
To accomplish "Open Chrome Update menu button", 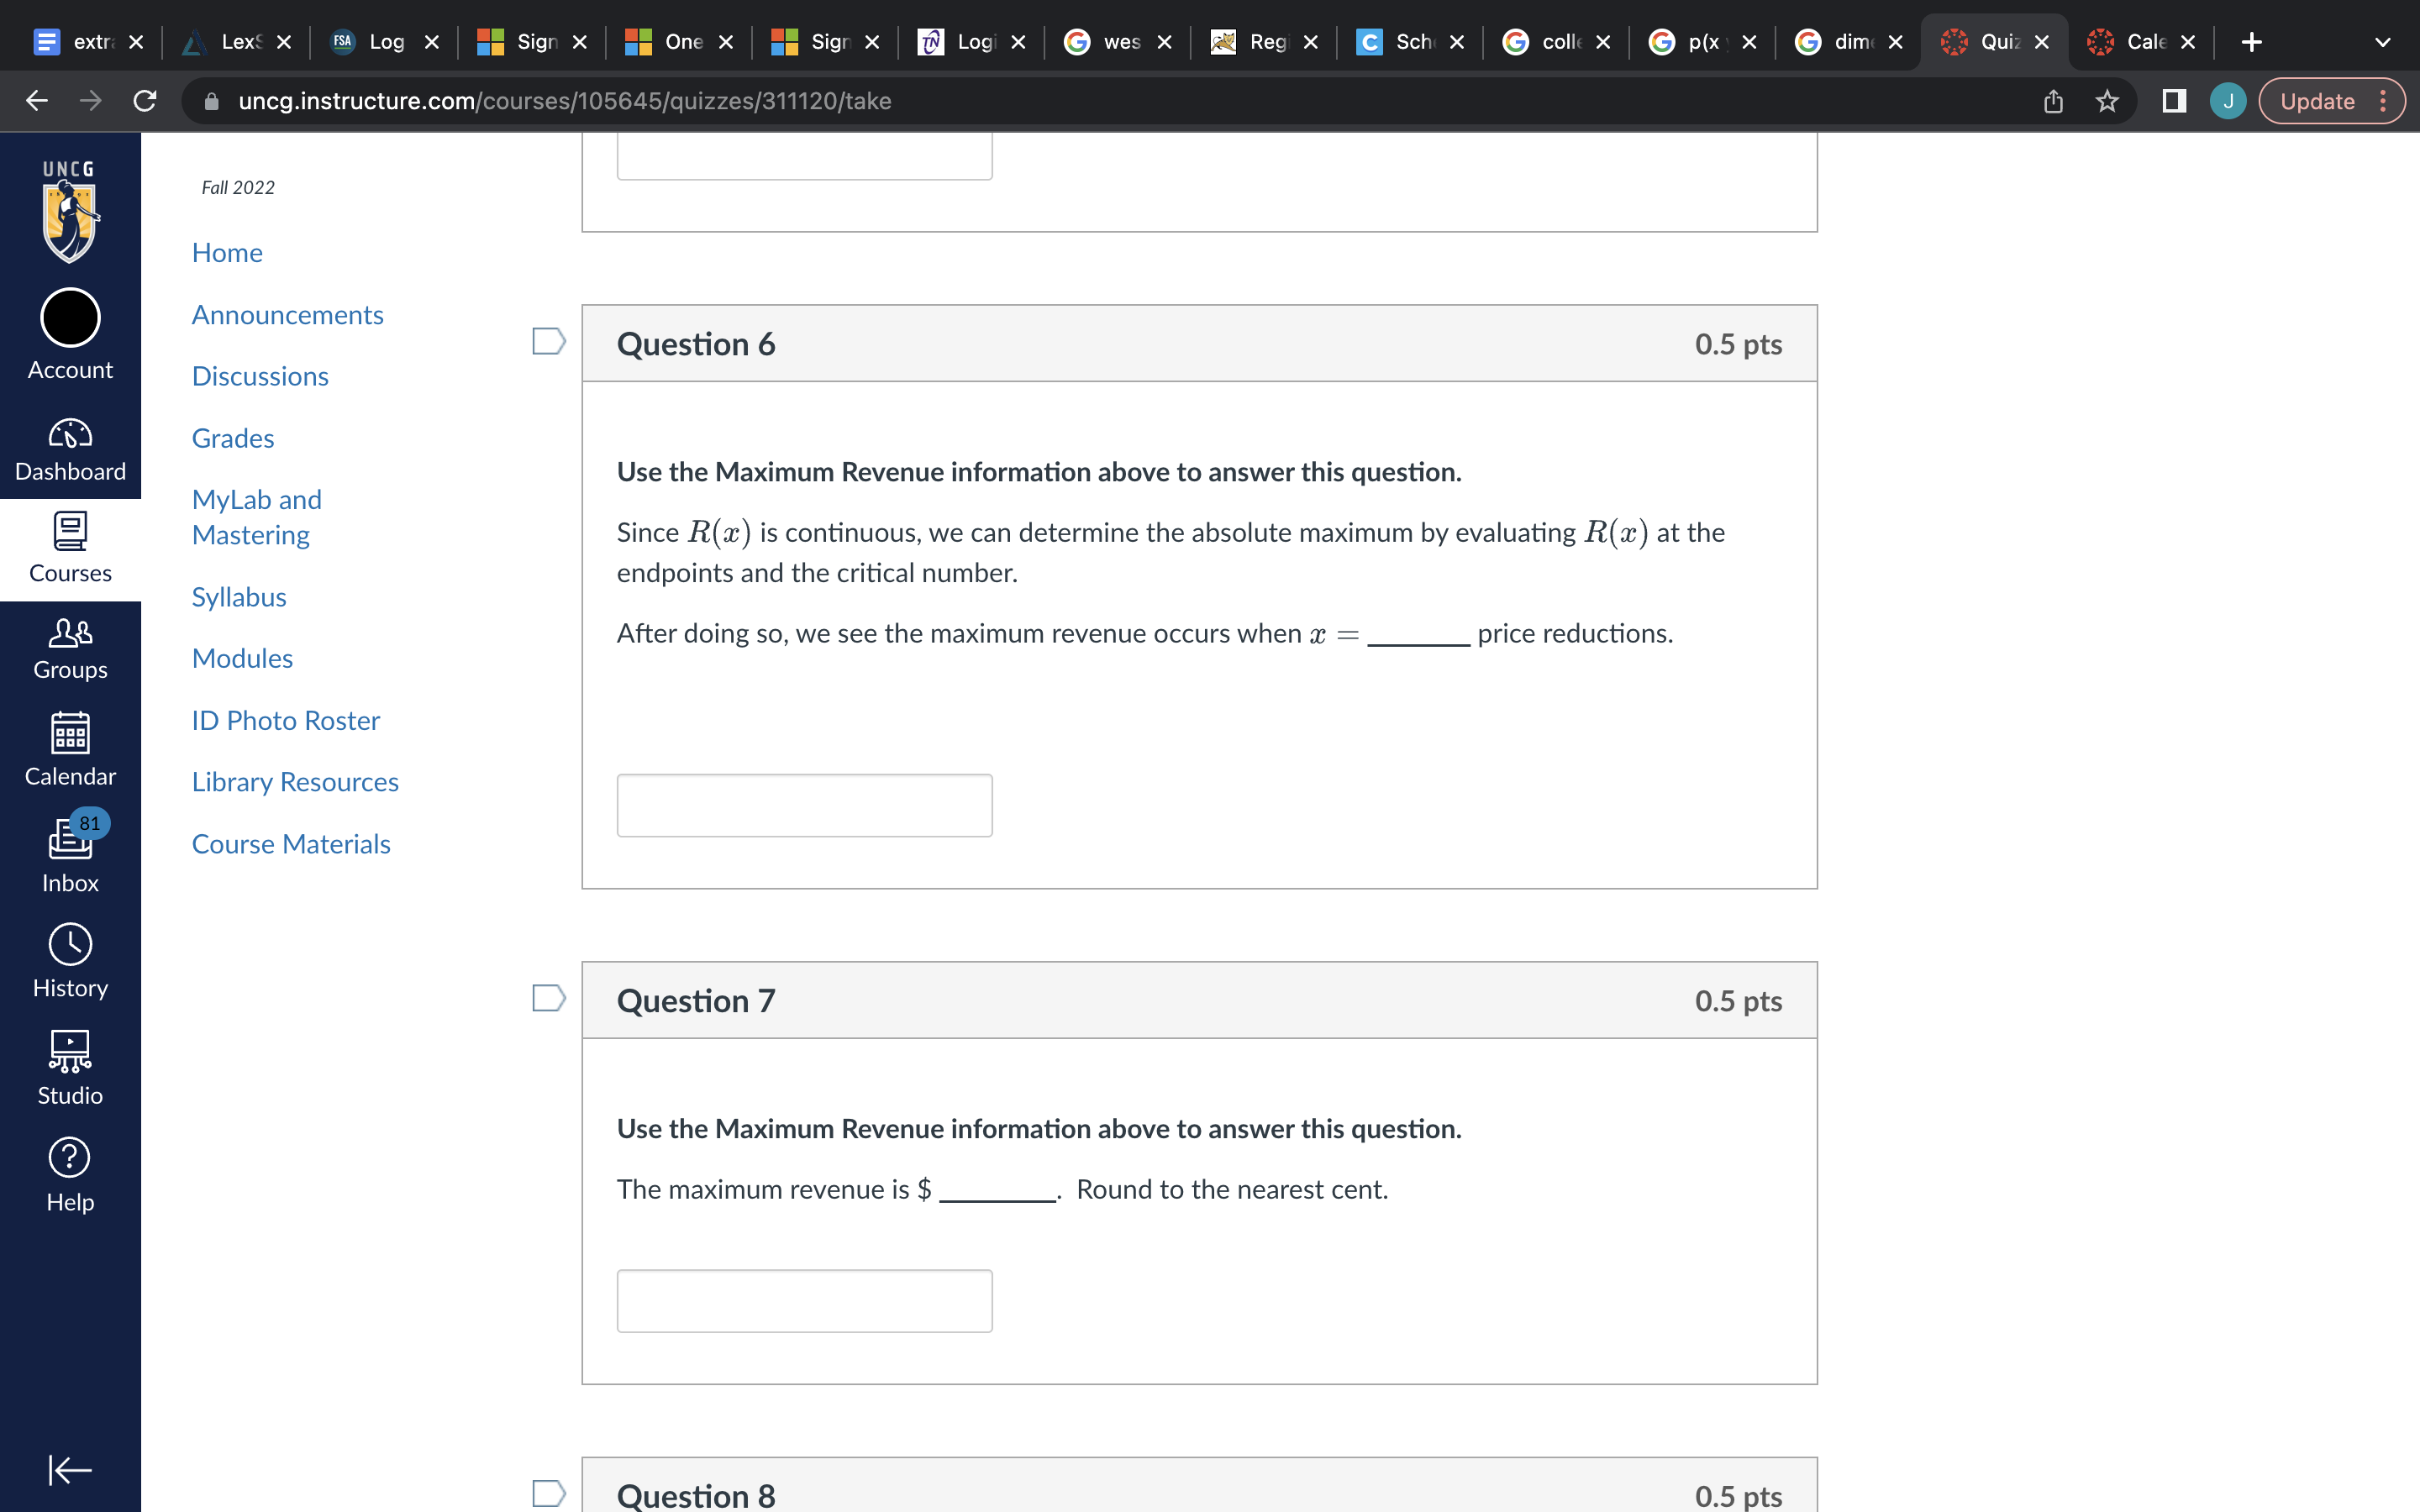I will click(2331, 101).
